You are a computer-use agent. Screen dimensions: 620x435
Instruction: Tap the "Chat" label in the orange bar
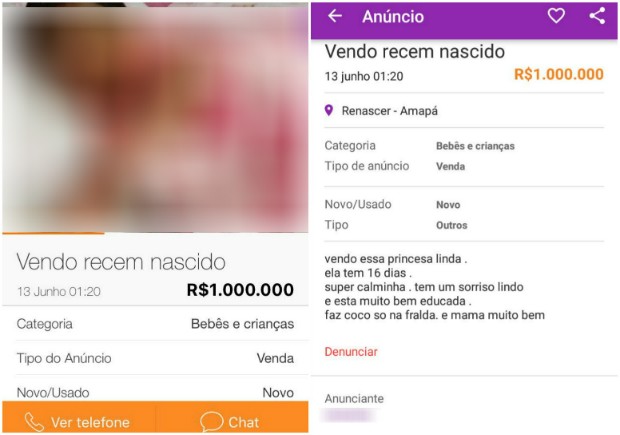tap(244, 422)
